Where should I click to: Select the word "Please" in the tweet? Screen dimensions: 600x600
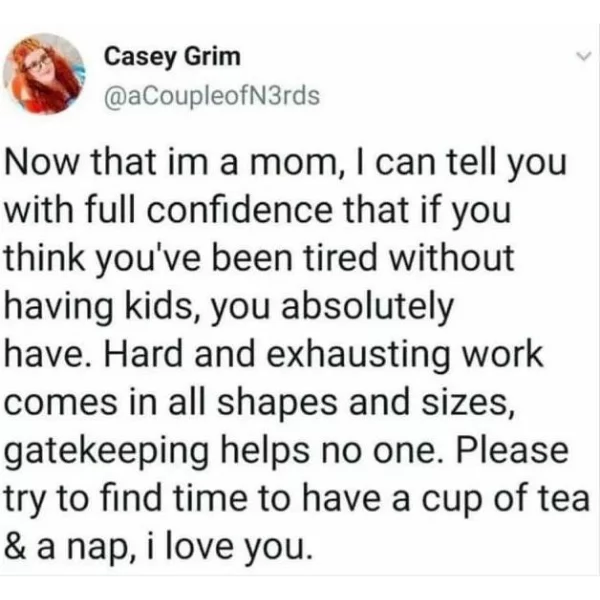(512, 450)
